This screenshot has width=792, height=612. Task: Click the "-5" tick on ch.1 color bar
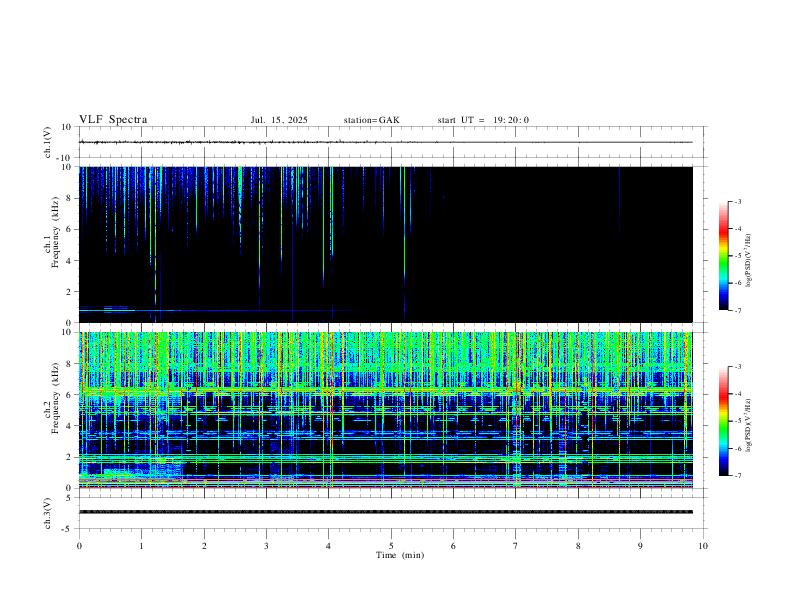point(738,256)
